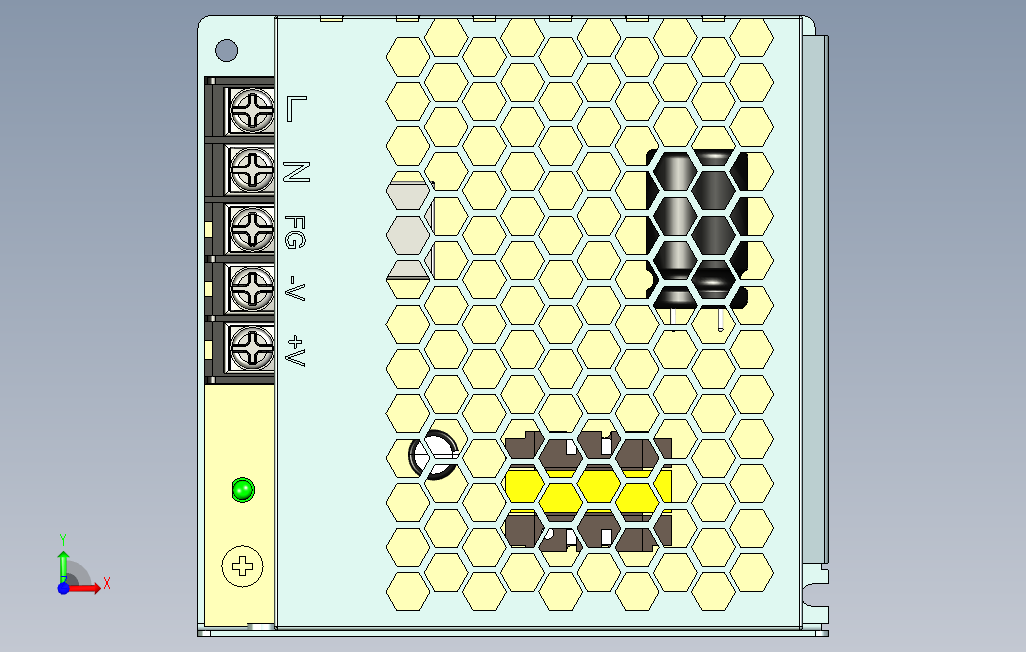Viewport: 1026px width, 652px height.
Task: Click the engraved +V label
Action: (296, 351)
